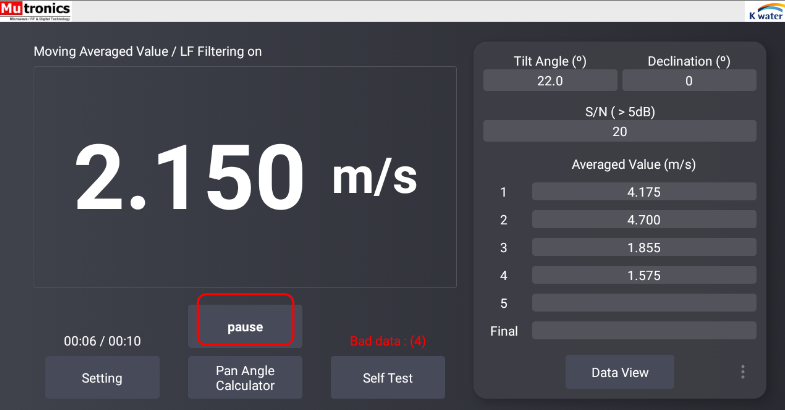Click the large 2.150 m/s velocity display
785x410 pixels.
pyautogui.click(x=245, y=178)
